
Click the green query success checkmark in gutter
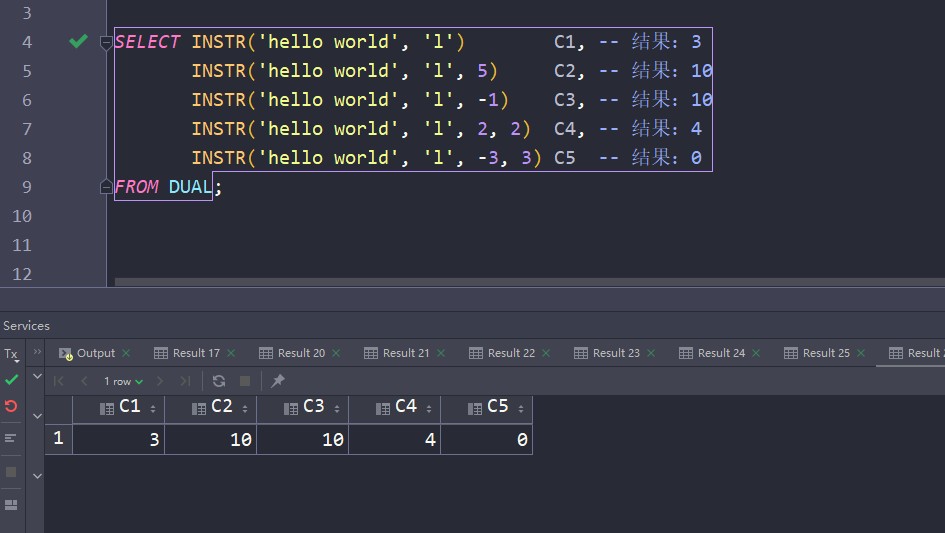[78, 41]
